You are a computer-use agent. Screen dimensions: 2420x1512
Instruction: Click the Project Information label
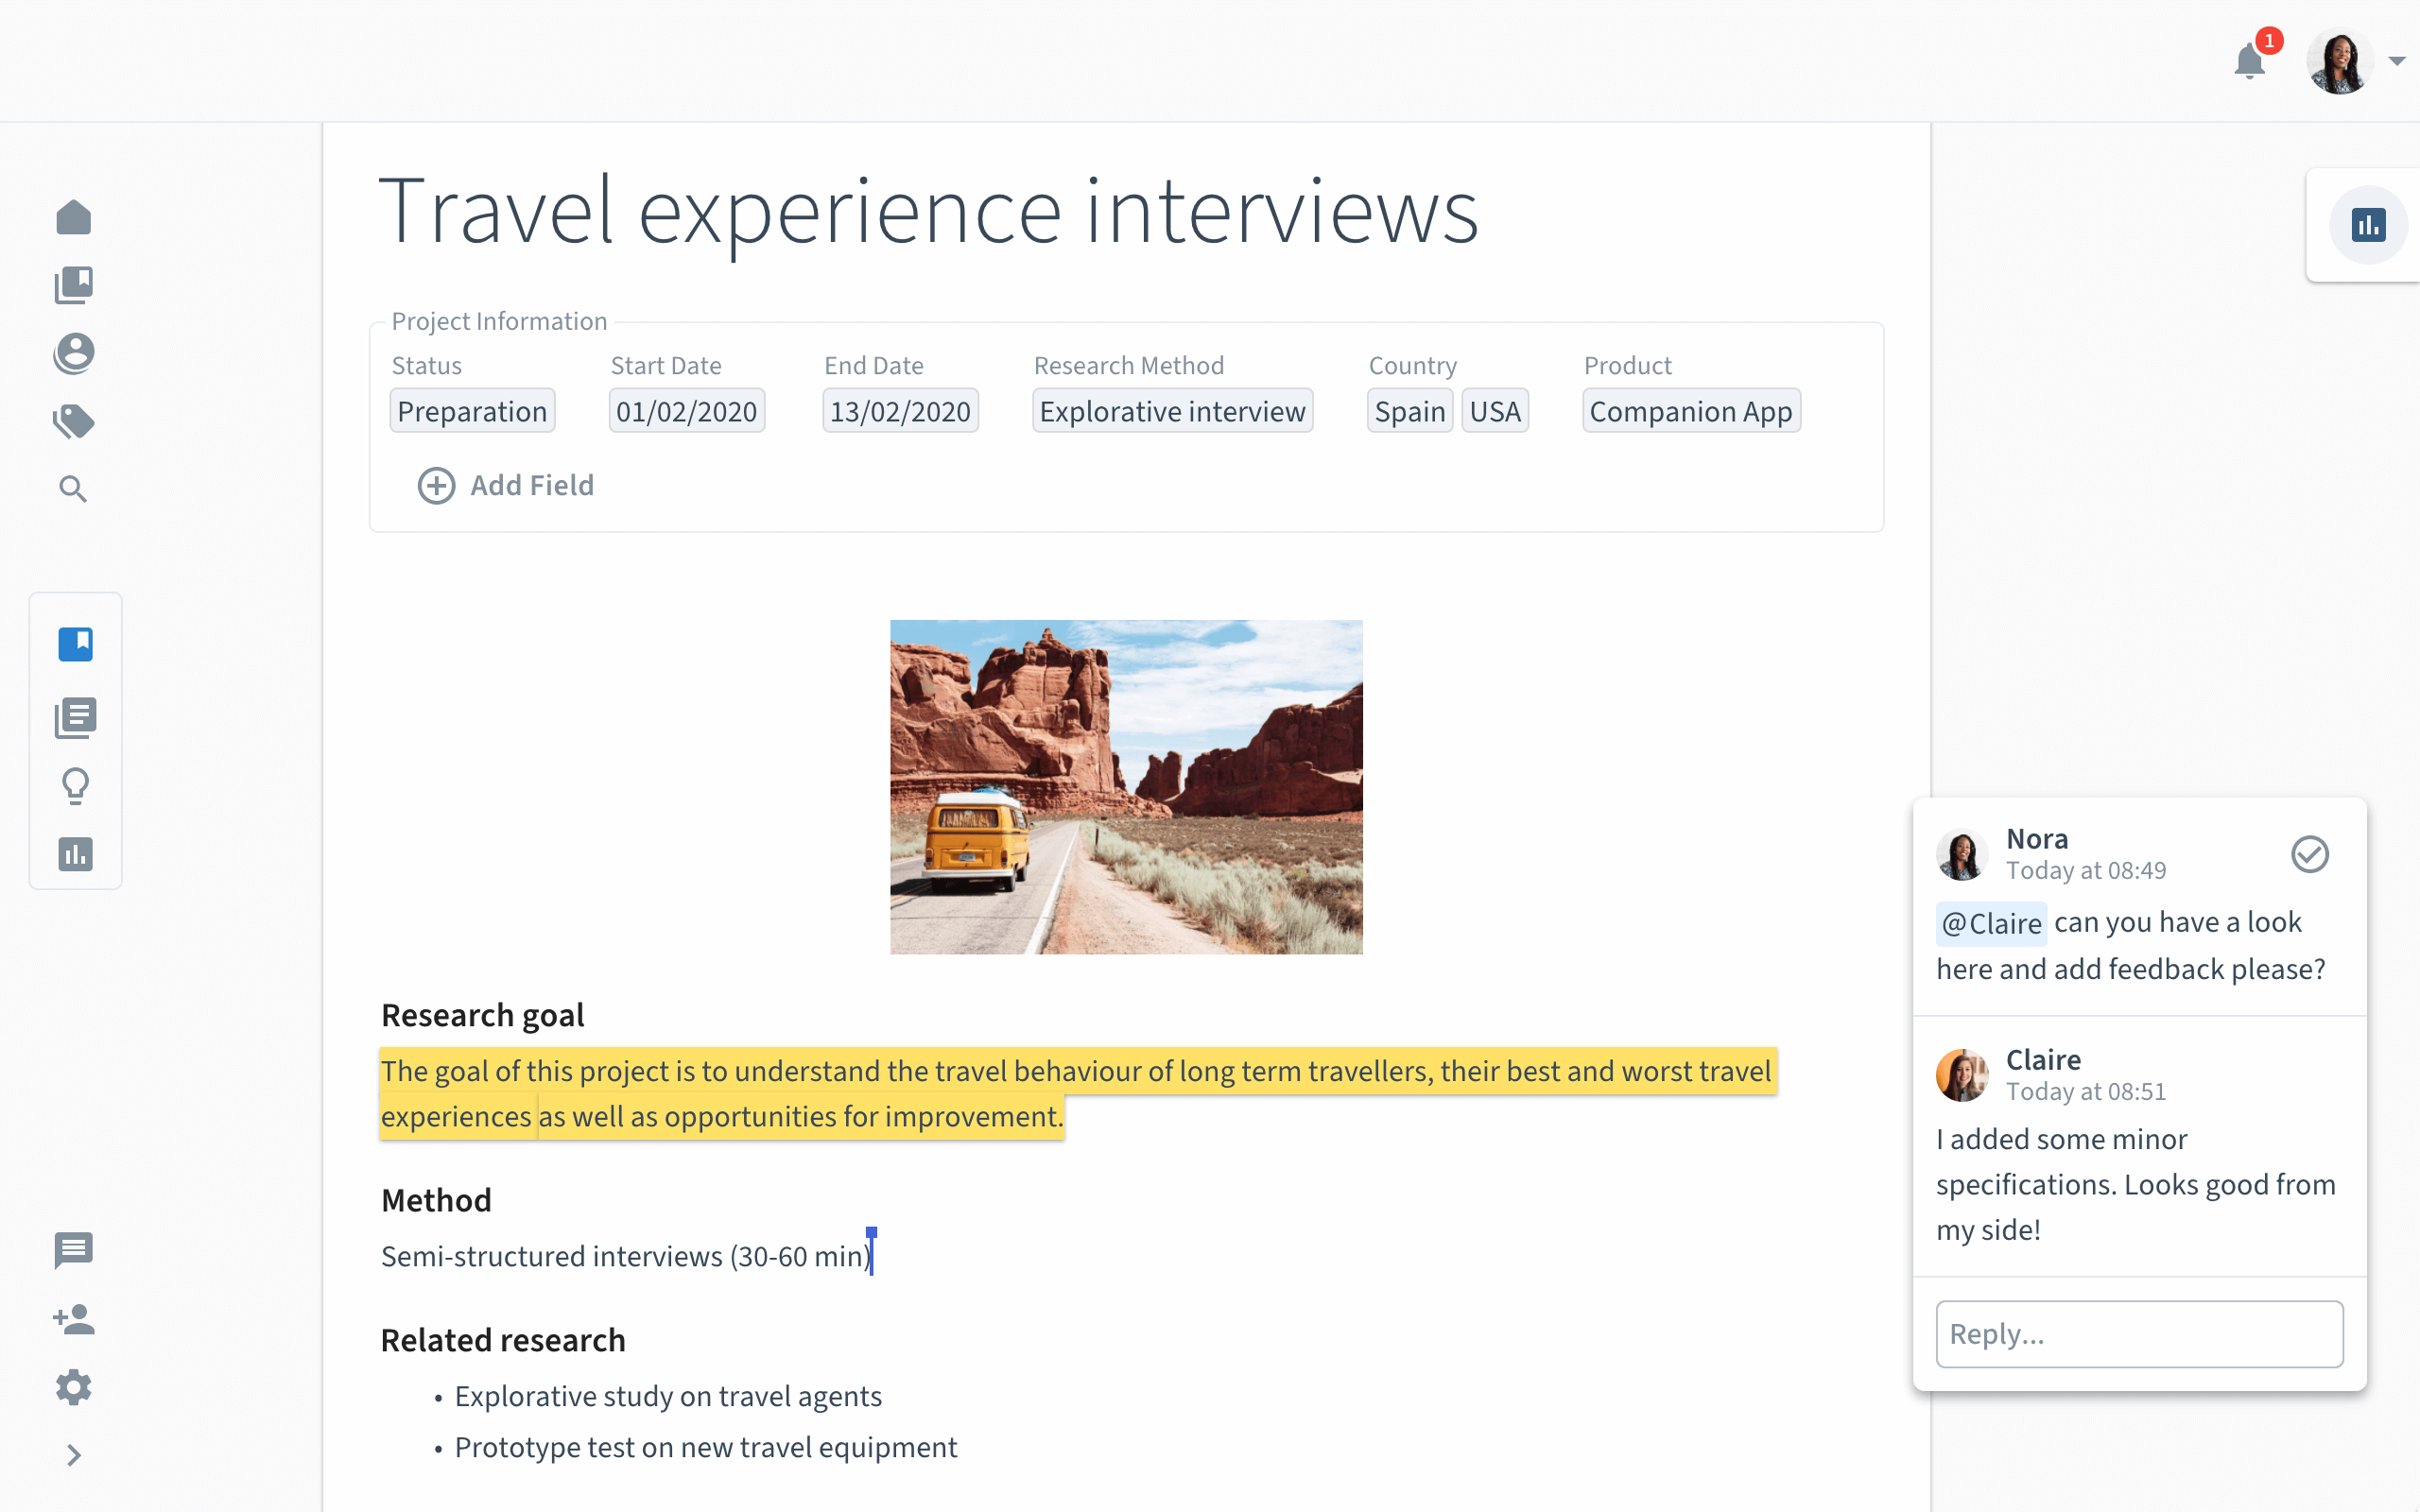click(499, 321)
